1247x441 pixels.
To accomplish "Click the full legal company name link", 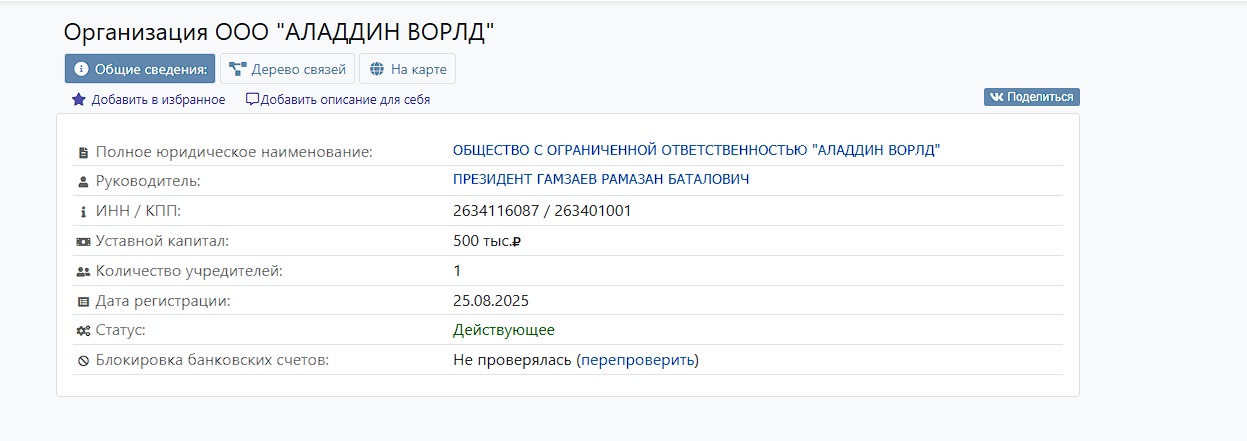I will click(696, 150).
